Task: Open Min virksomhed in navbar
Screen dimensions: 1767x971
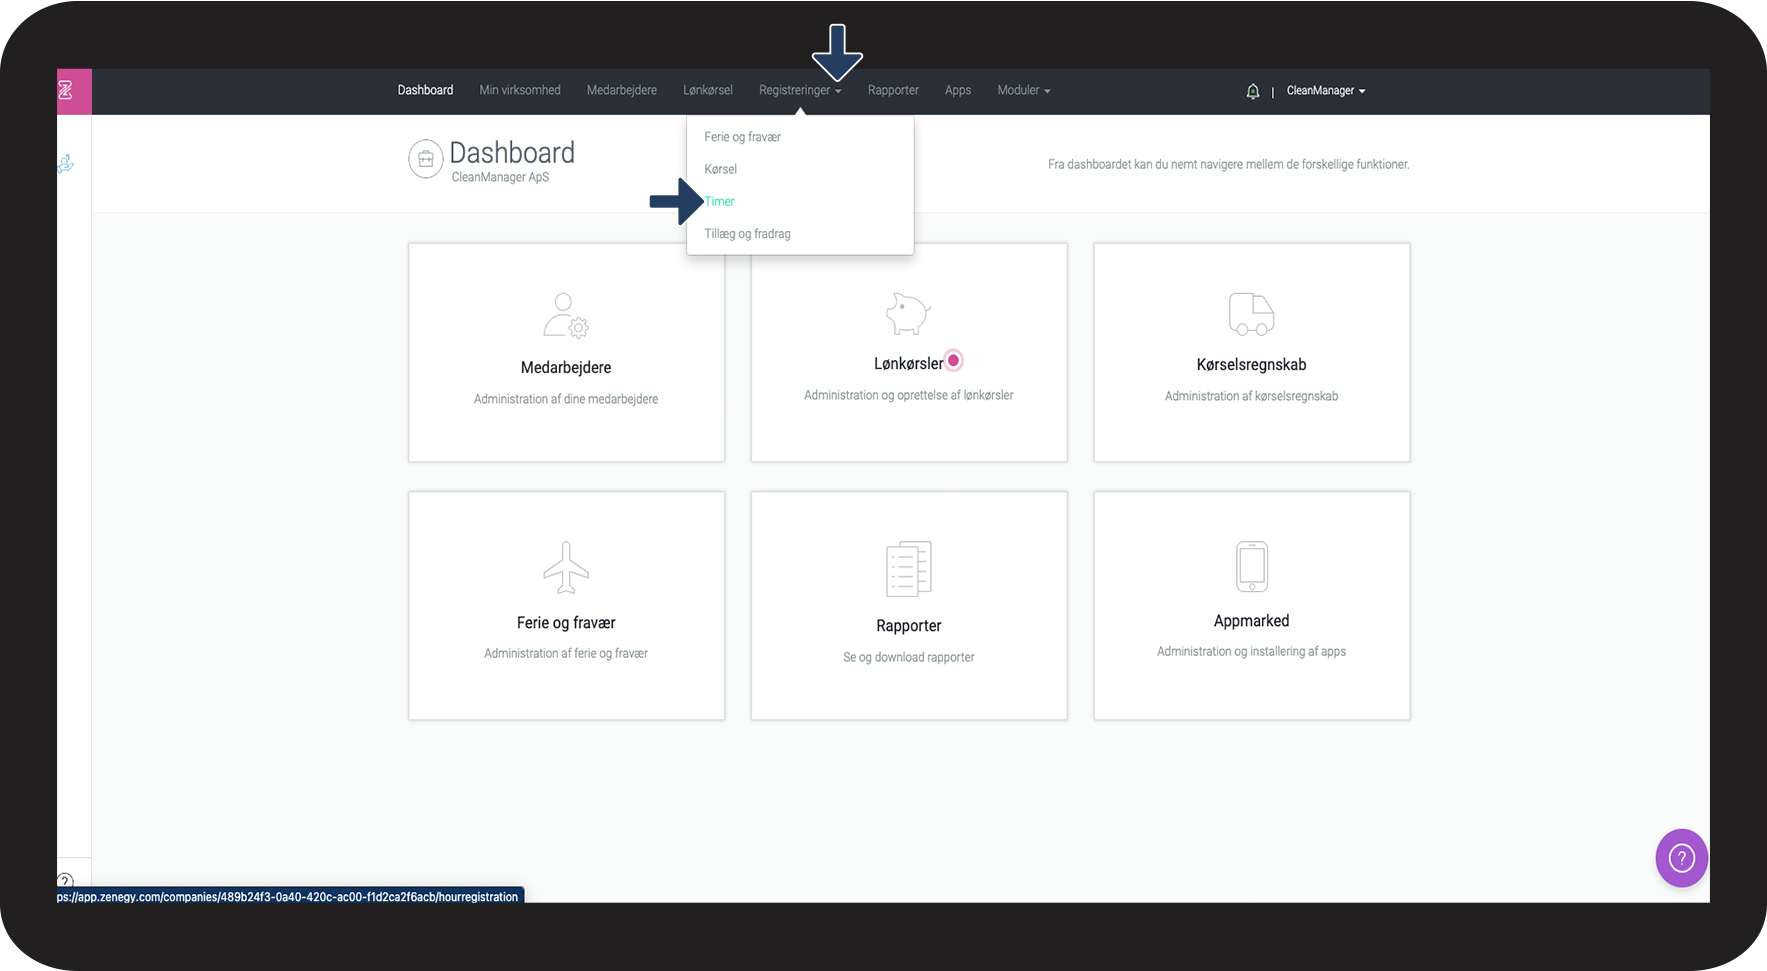Action: click(x=520, y=91)
